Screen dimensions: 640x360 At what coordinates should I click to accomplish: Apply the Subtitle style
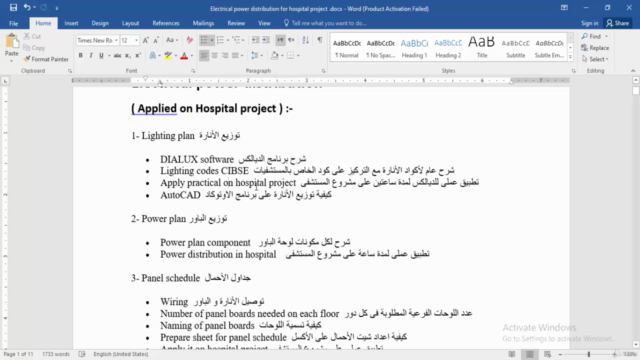click(516, 48)
